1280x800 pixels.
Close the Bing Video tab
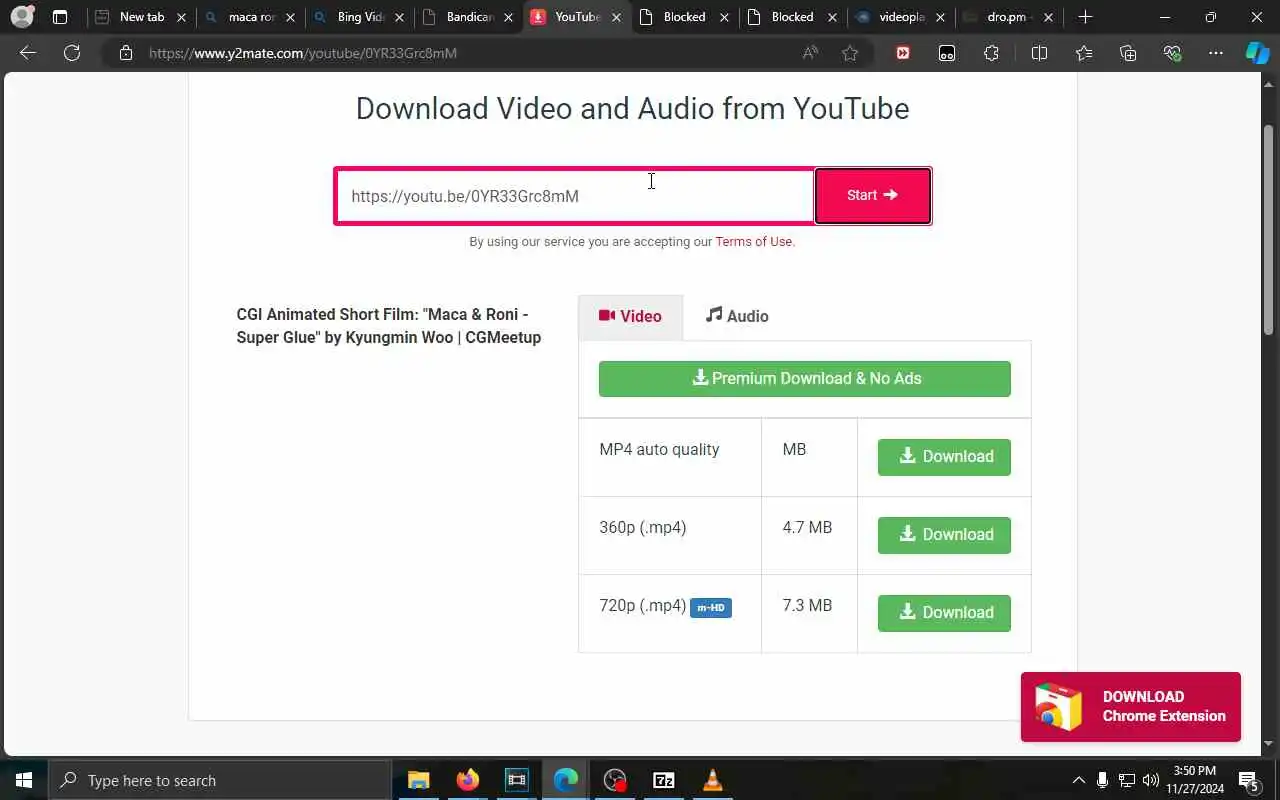pos(399,17)
